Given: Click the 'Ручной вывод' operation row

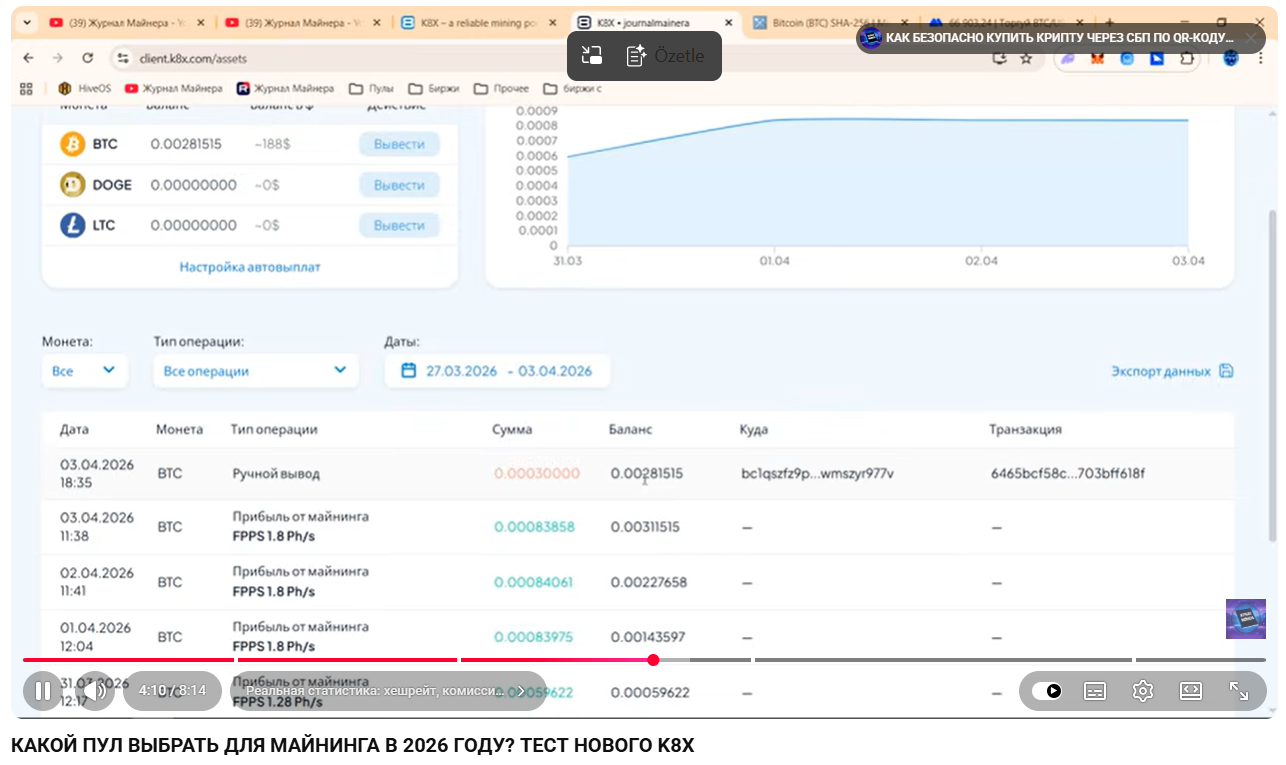Looking at the screenshot, I should tap(638, 473).
